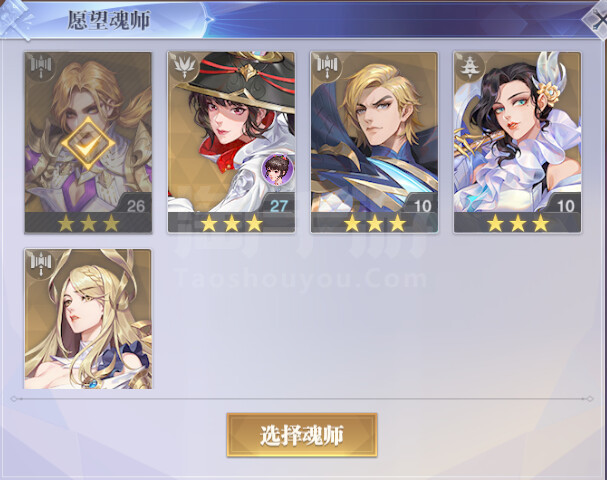Image resolution: width=607 pixels, height=480 pixels.
Task: Click the 愿望魂师 title header
Action: 108,20
